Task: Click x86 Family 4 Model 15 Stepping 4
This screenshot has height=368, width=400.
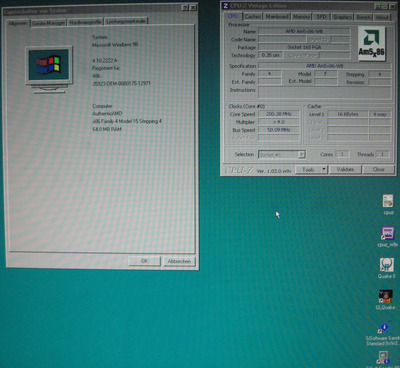Action: tap(127, 121)
